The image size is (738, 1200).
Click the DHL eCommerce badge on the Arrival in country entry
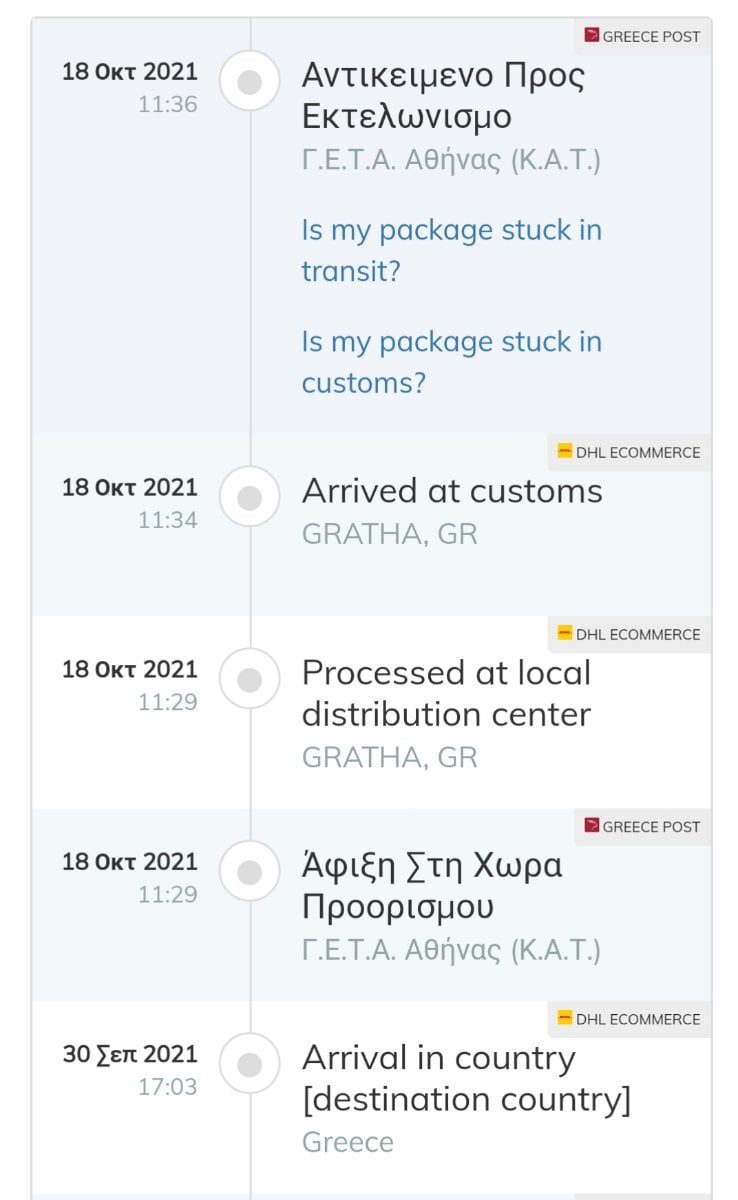[629, 1019]
